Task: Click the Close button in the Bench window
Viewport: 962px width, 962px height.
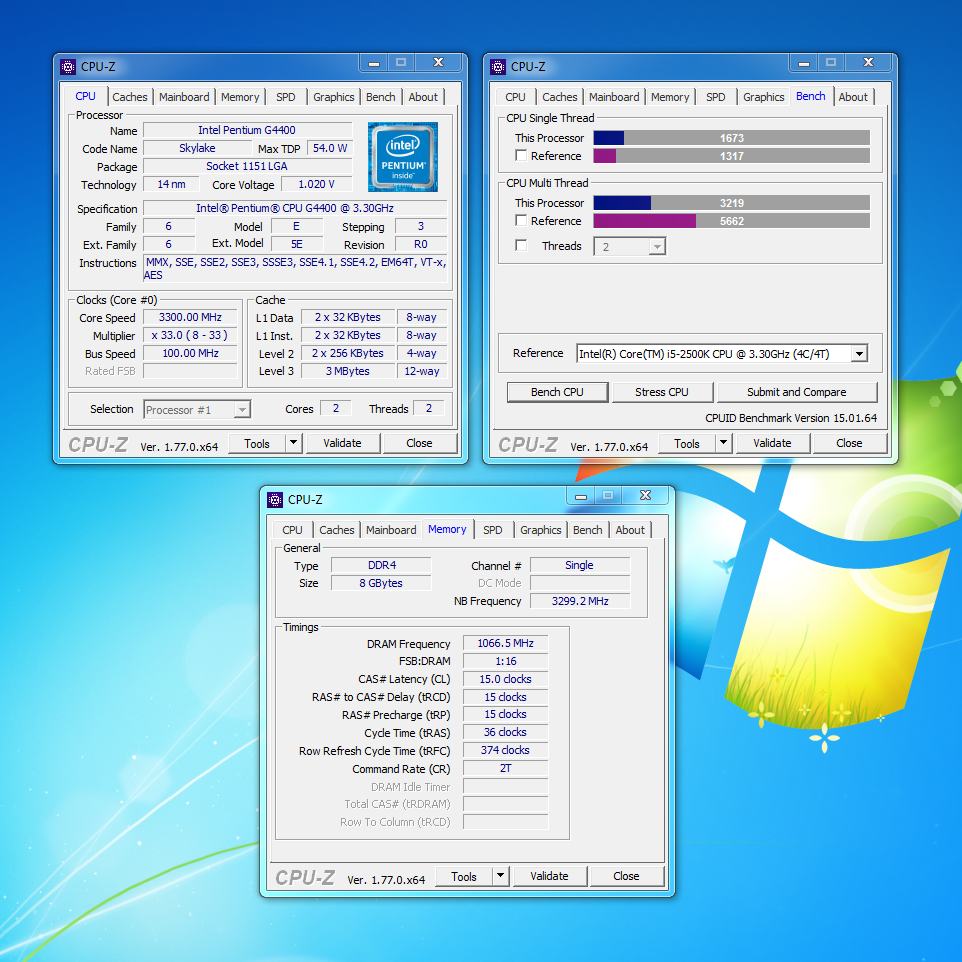Action: click(x=849, y=443)
